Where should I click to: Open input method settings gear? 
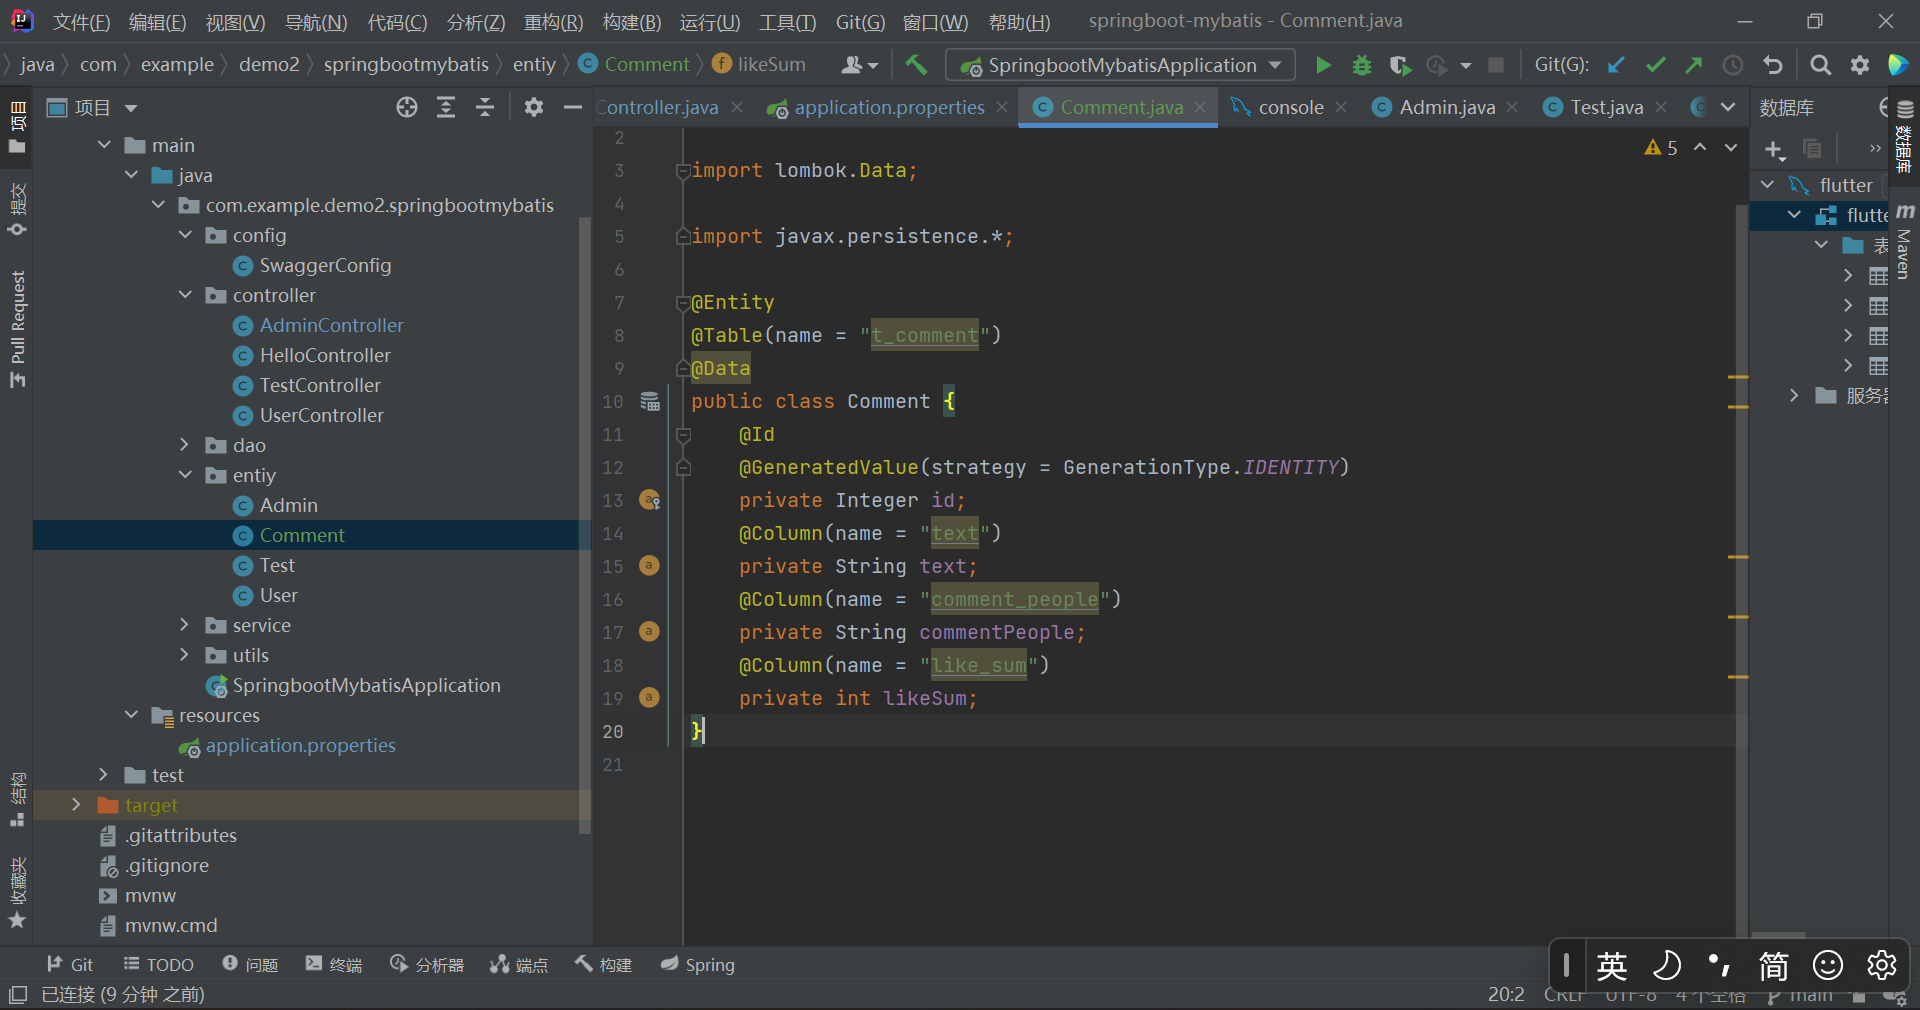point(1881,965)
